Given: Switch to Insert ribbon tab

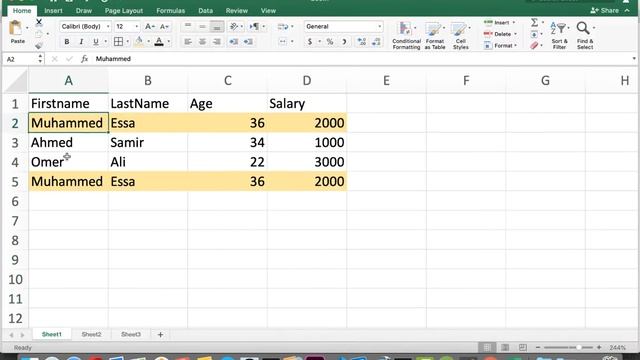Looking at the screenshot, I should (53, 11).
